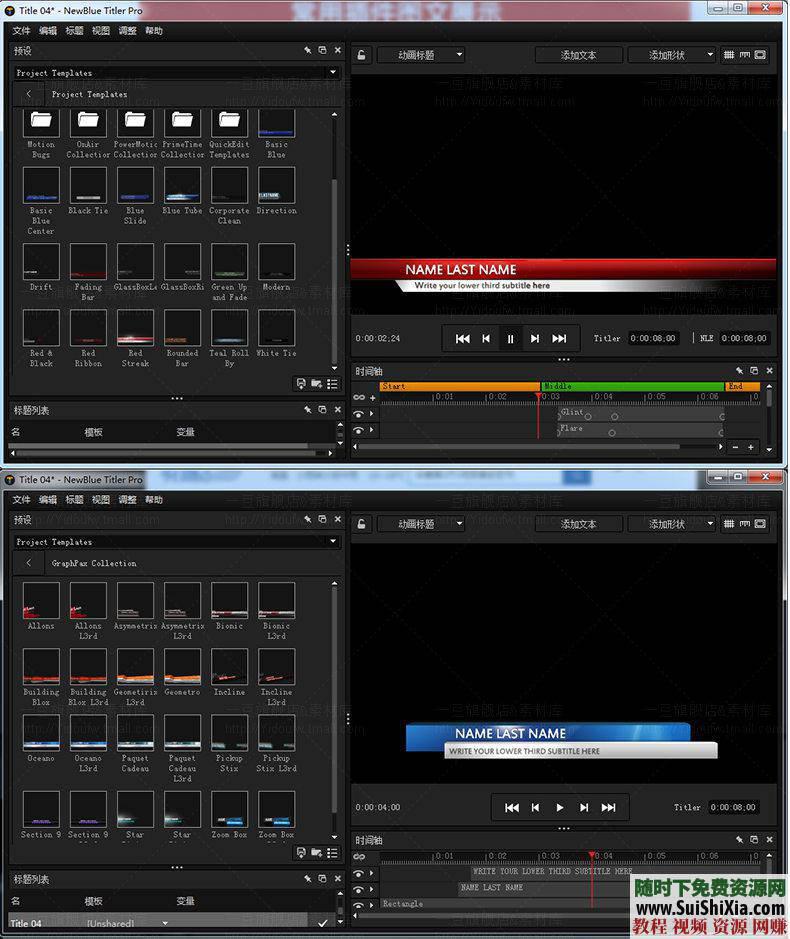Go back from GraphFax Collection using the arrow
The width and height of the screenshot is (790, 939).
click(x=29, y=563)
